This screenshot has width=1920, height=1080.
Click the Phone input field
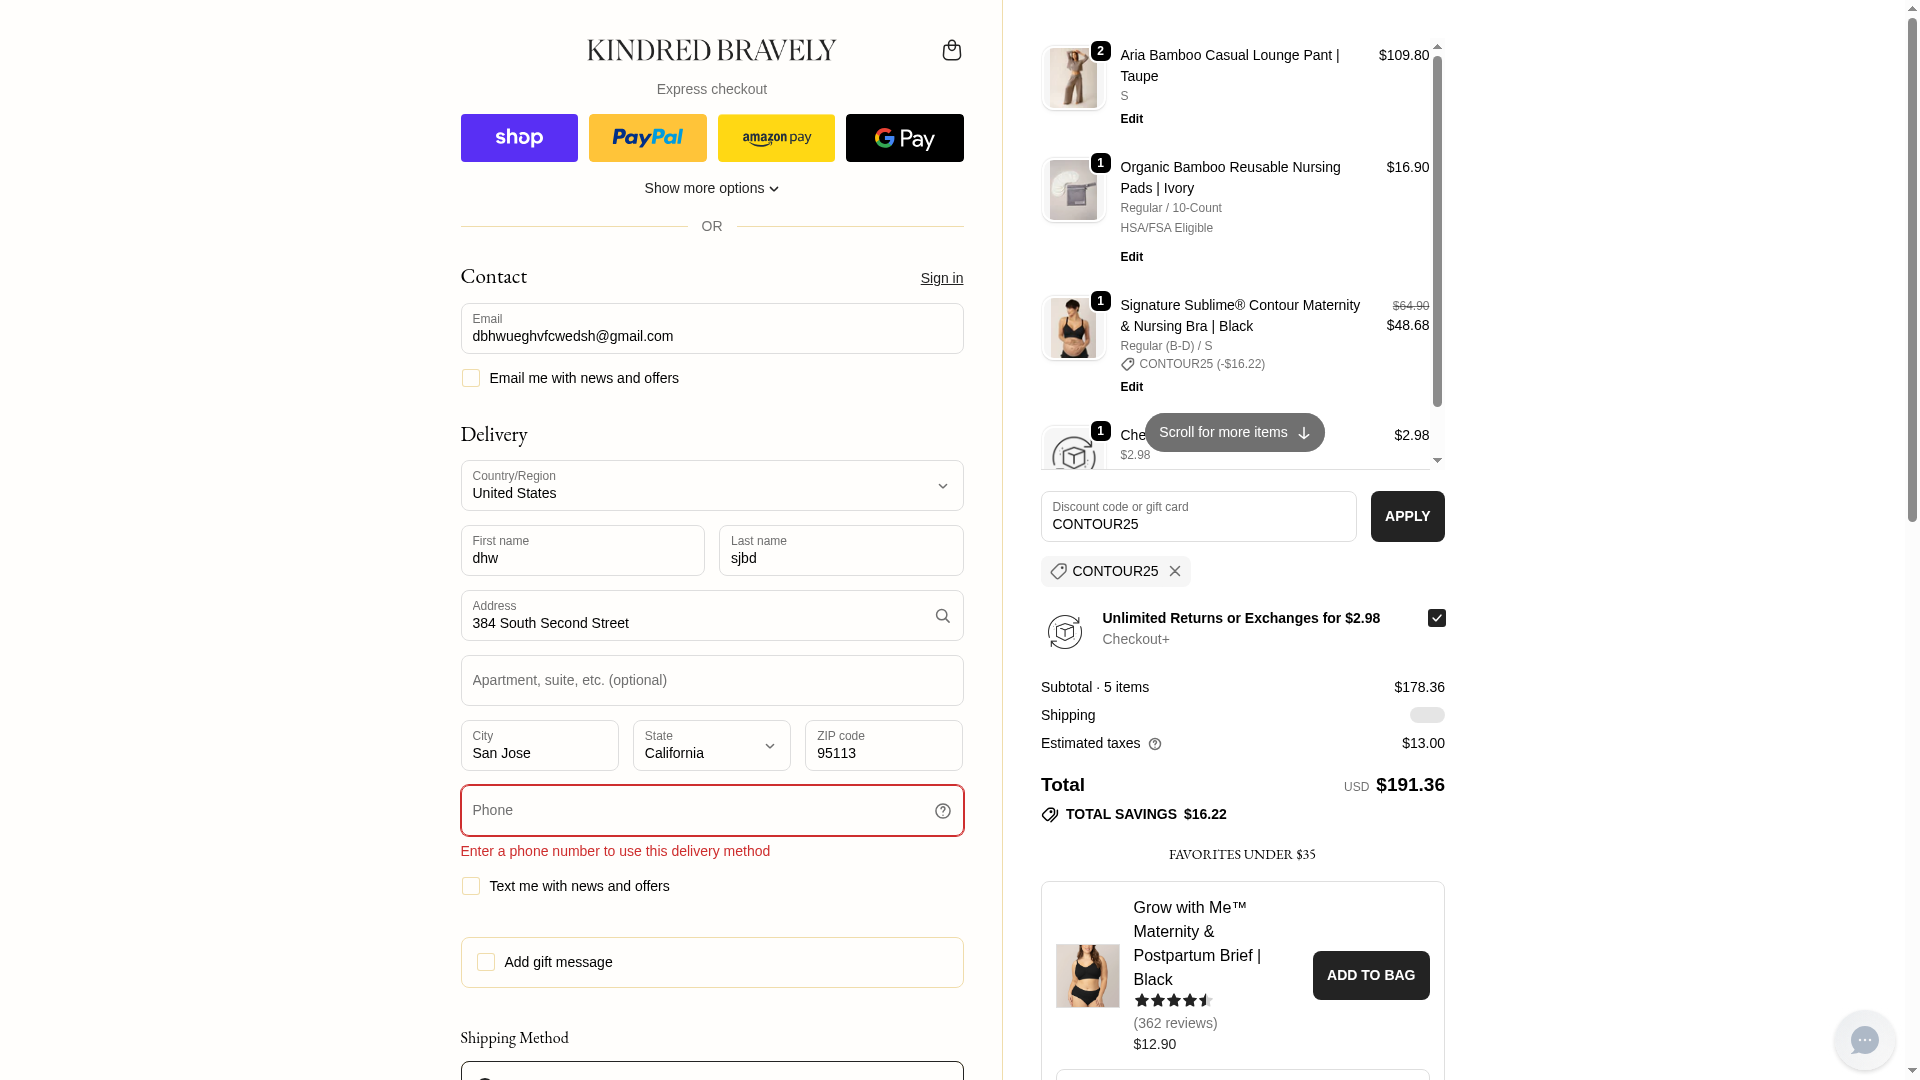tap(695, 811)
